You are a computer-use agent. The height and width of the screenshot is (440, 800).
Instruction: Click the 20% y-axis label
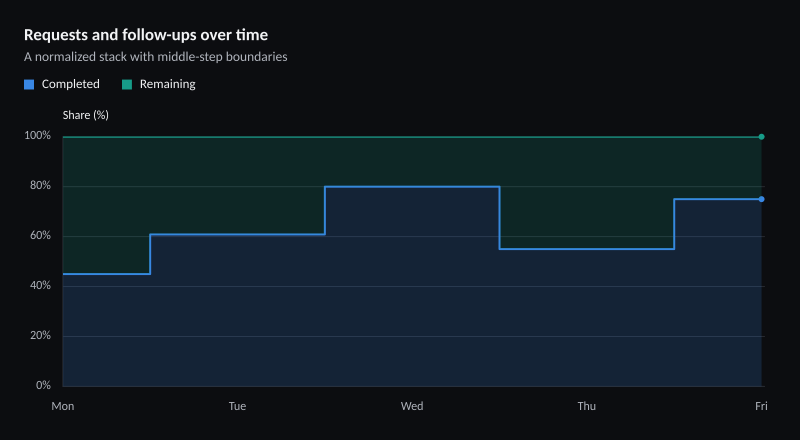click(x=42, y=336)
